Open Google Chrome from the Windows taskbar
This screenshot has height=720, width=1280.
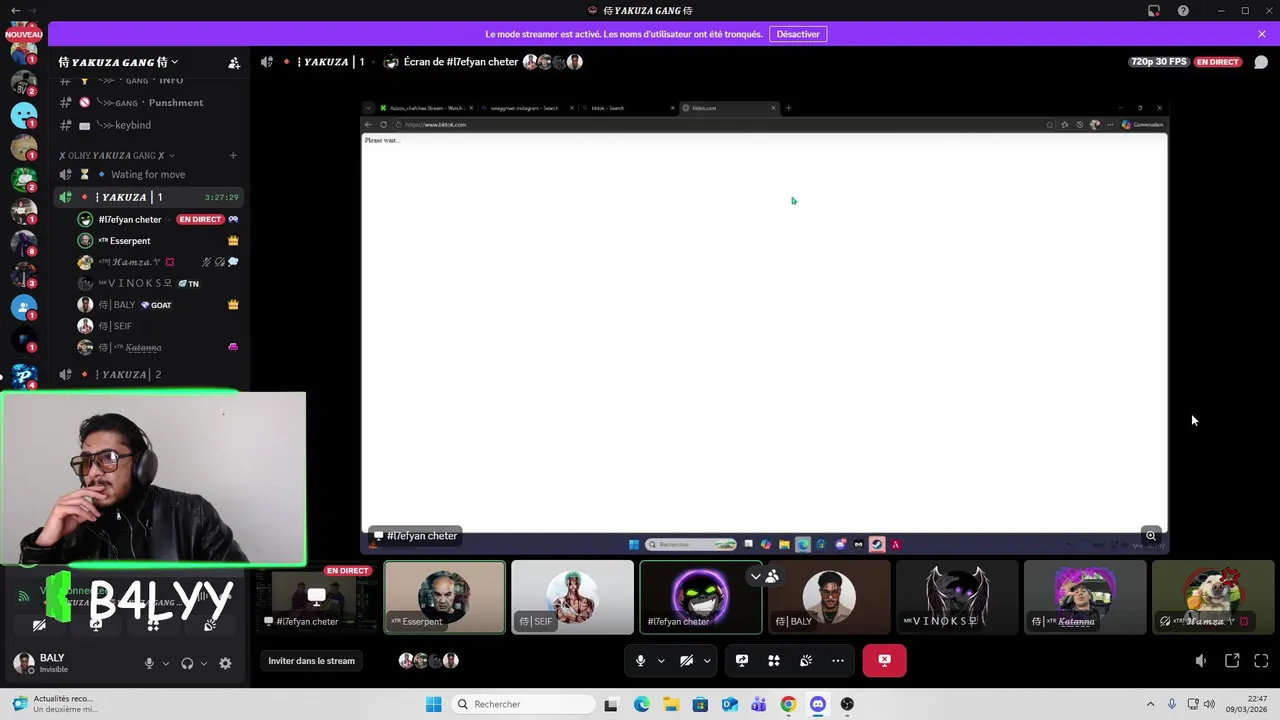[789, 704]
